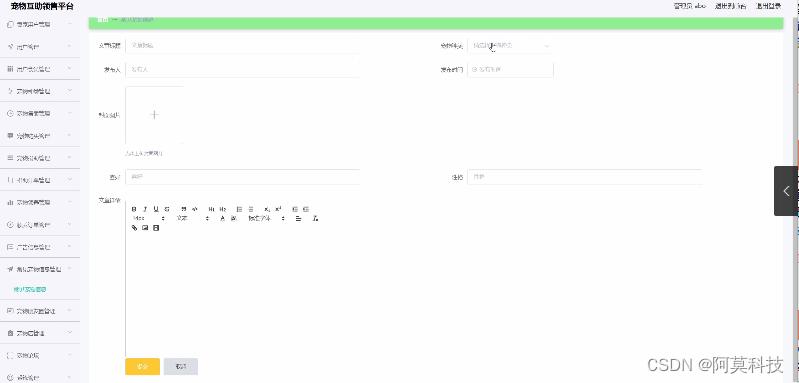Open the dark side tab with left chevron
The height and width of the screenshot is (383, 799).
786,191
